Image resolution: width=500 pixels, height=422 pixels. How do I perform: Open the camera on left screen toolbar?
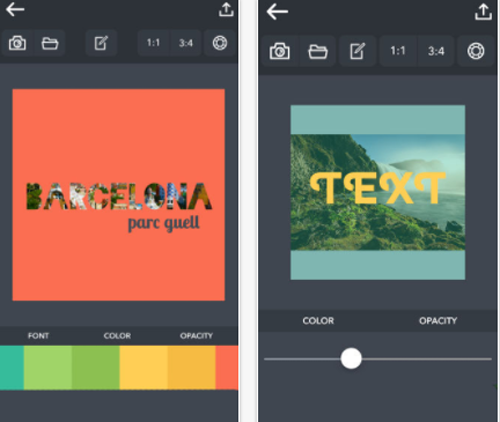point(17,43)
